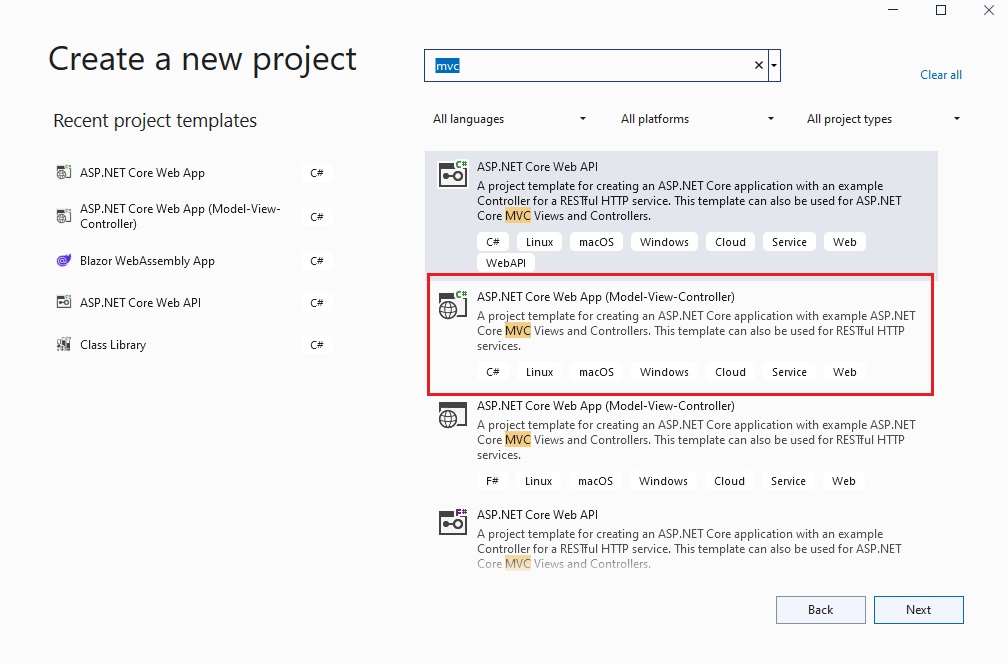Click the Next button

918,609
